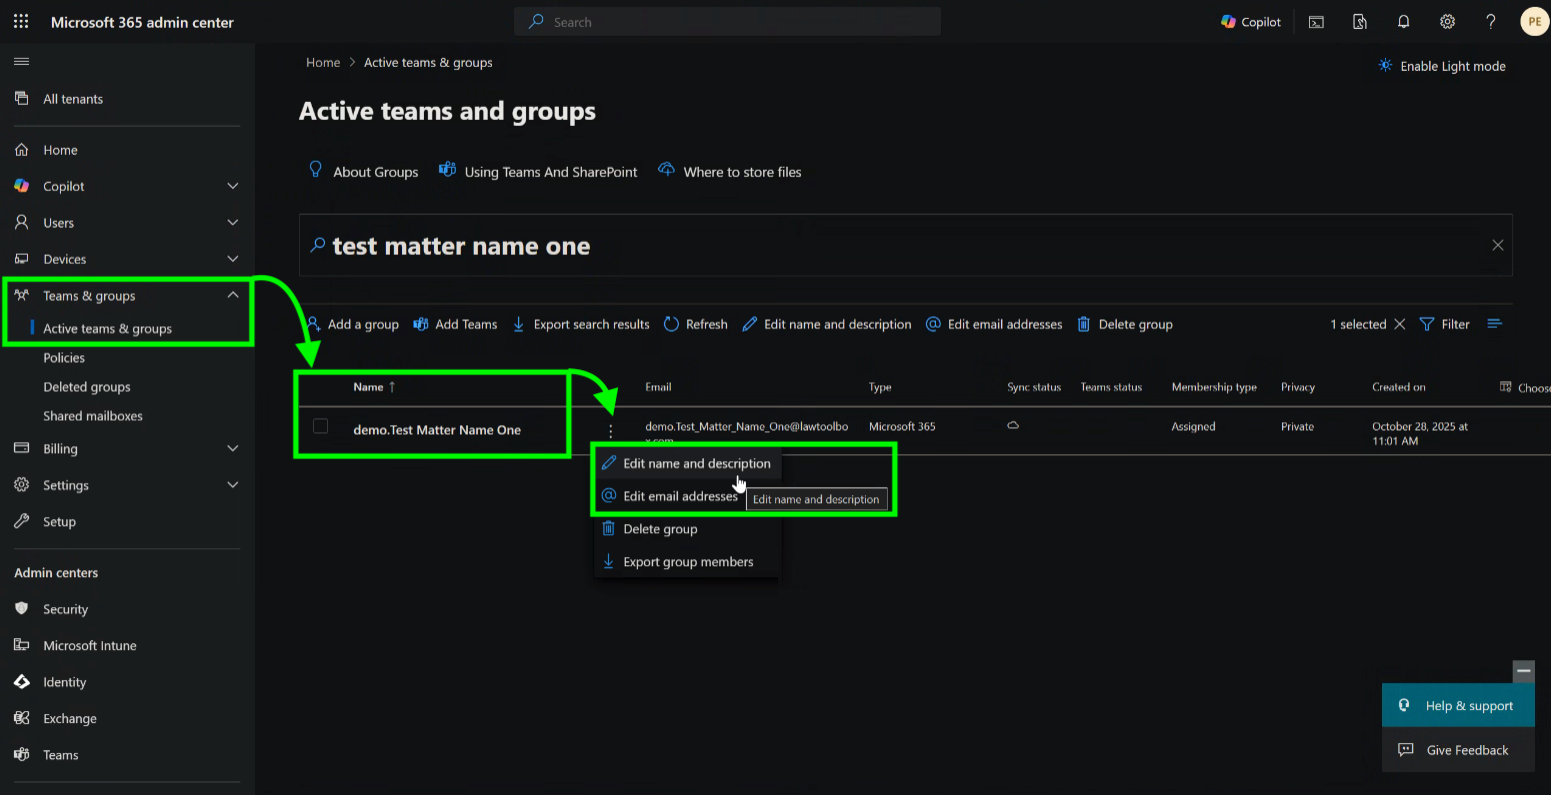Choose Edit email addresses from context menu
Image resolution: width=1551 pixels, height=795 pixels.
pos(669,496)
